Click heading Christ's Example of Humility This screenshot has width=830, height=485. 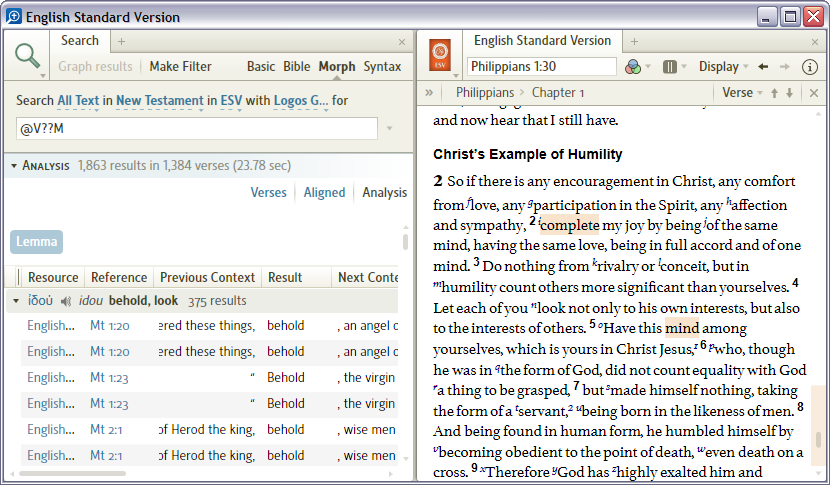[527, 155]
